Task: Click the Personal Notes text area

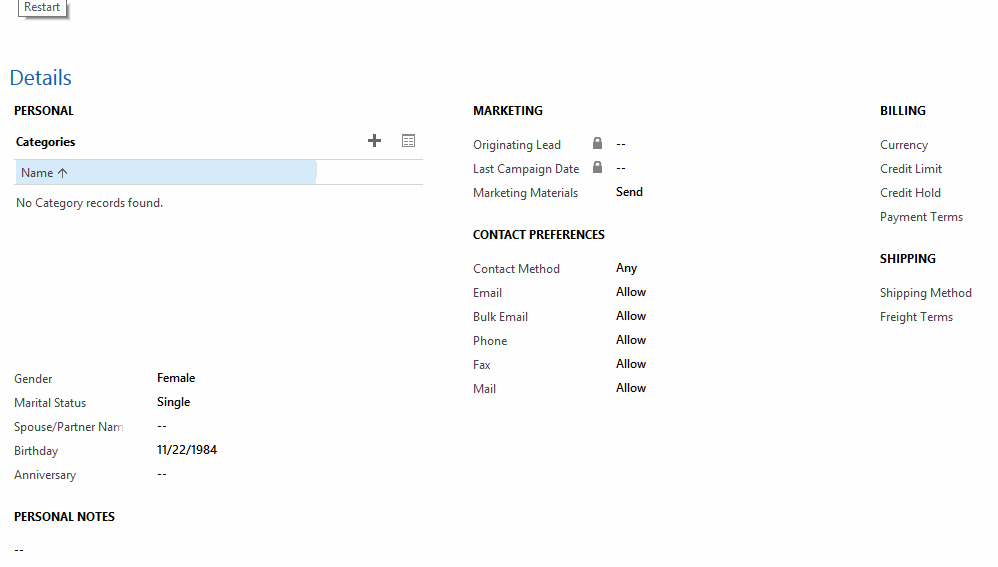Action: click(20, 549)
